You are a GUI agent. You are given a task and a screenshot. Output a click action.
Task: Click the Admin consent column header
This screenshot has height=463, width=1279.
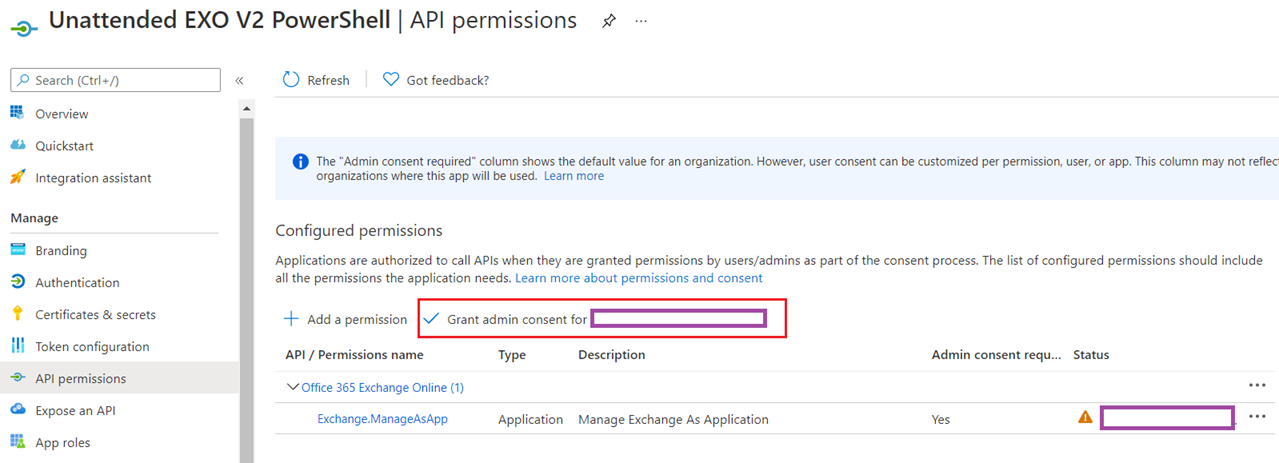(x=997, y=355)
